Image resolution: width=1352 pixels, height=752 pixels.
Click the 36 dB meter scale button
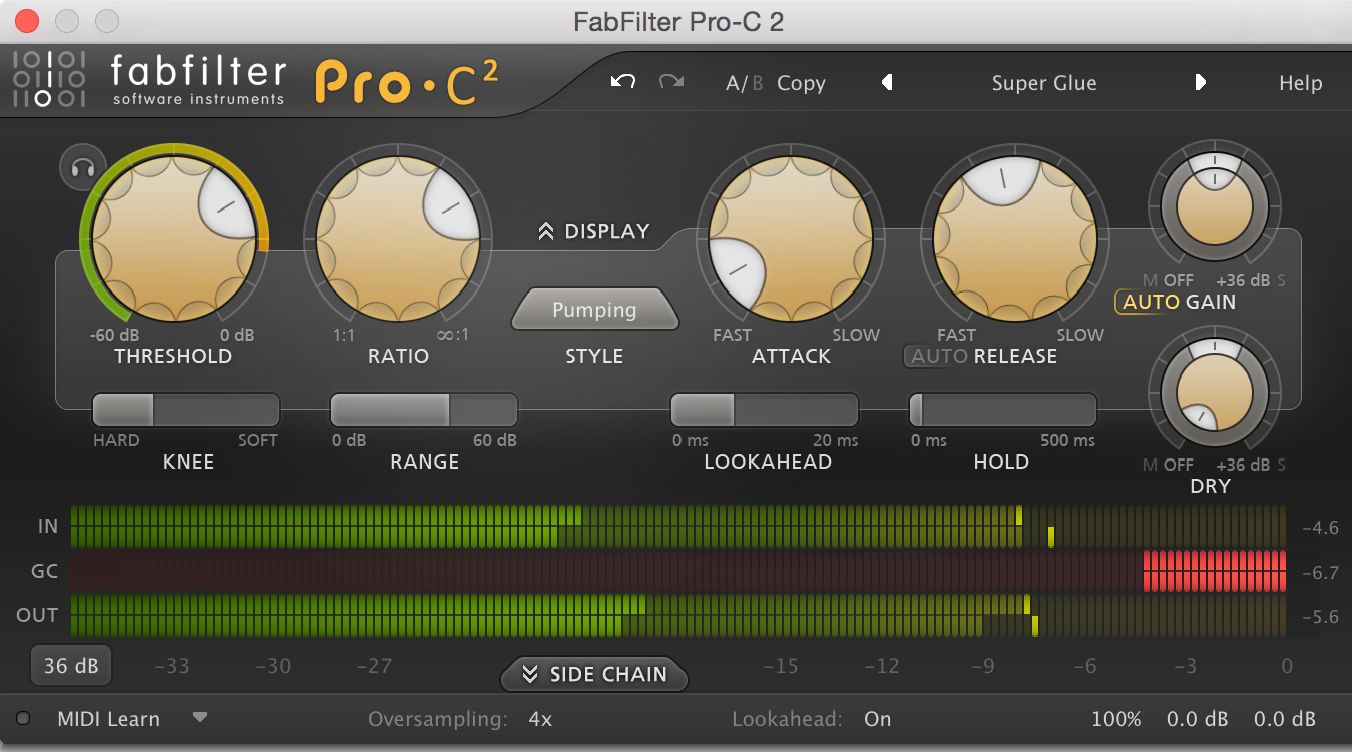click(71, 664)
